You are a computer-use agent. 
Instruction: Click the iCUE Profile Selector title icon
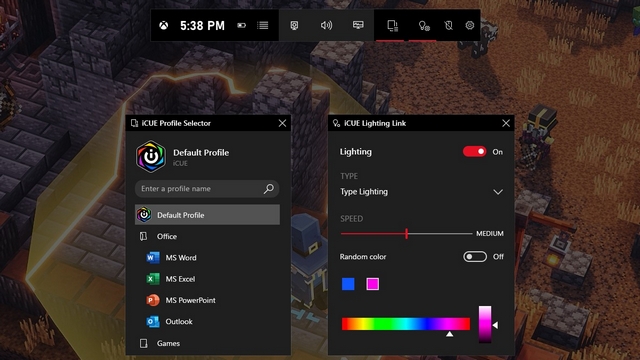[x=134, y=123]
